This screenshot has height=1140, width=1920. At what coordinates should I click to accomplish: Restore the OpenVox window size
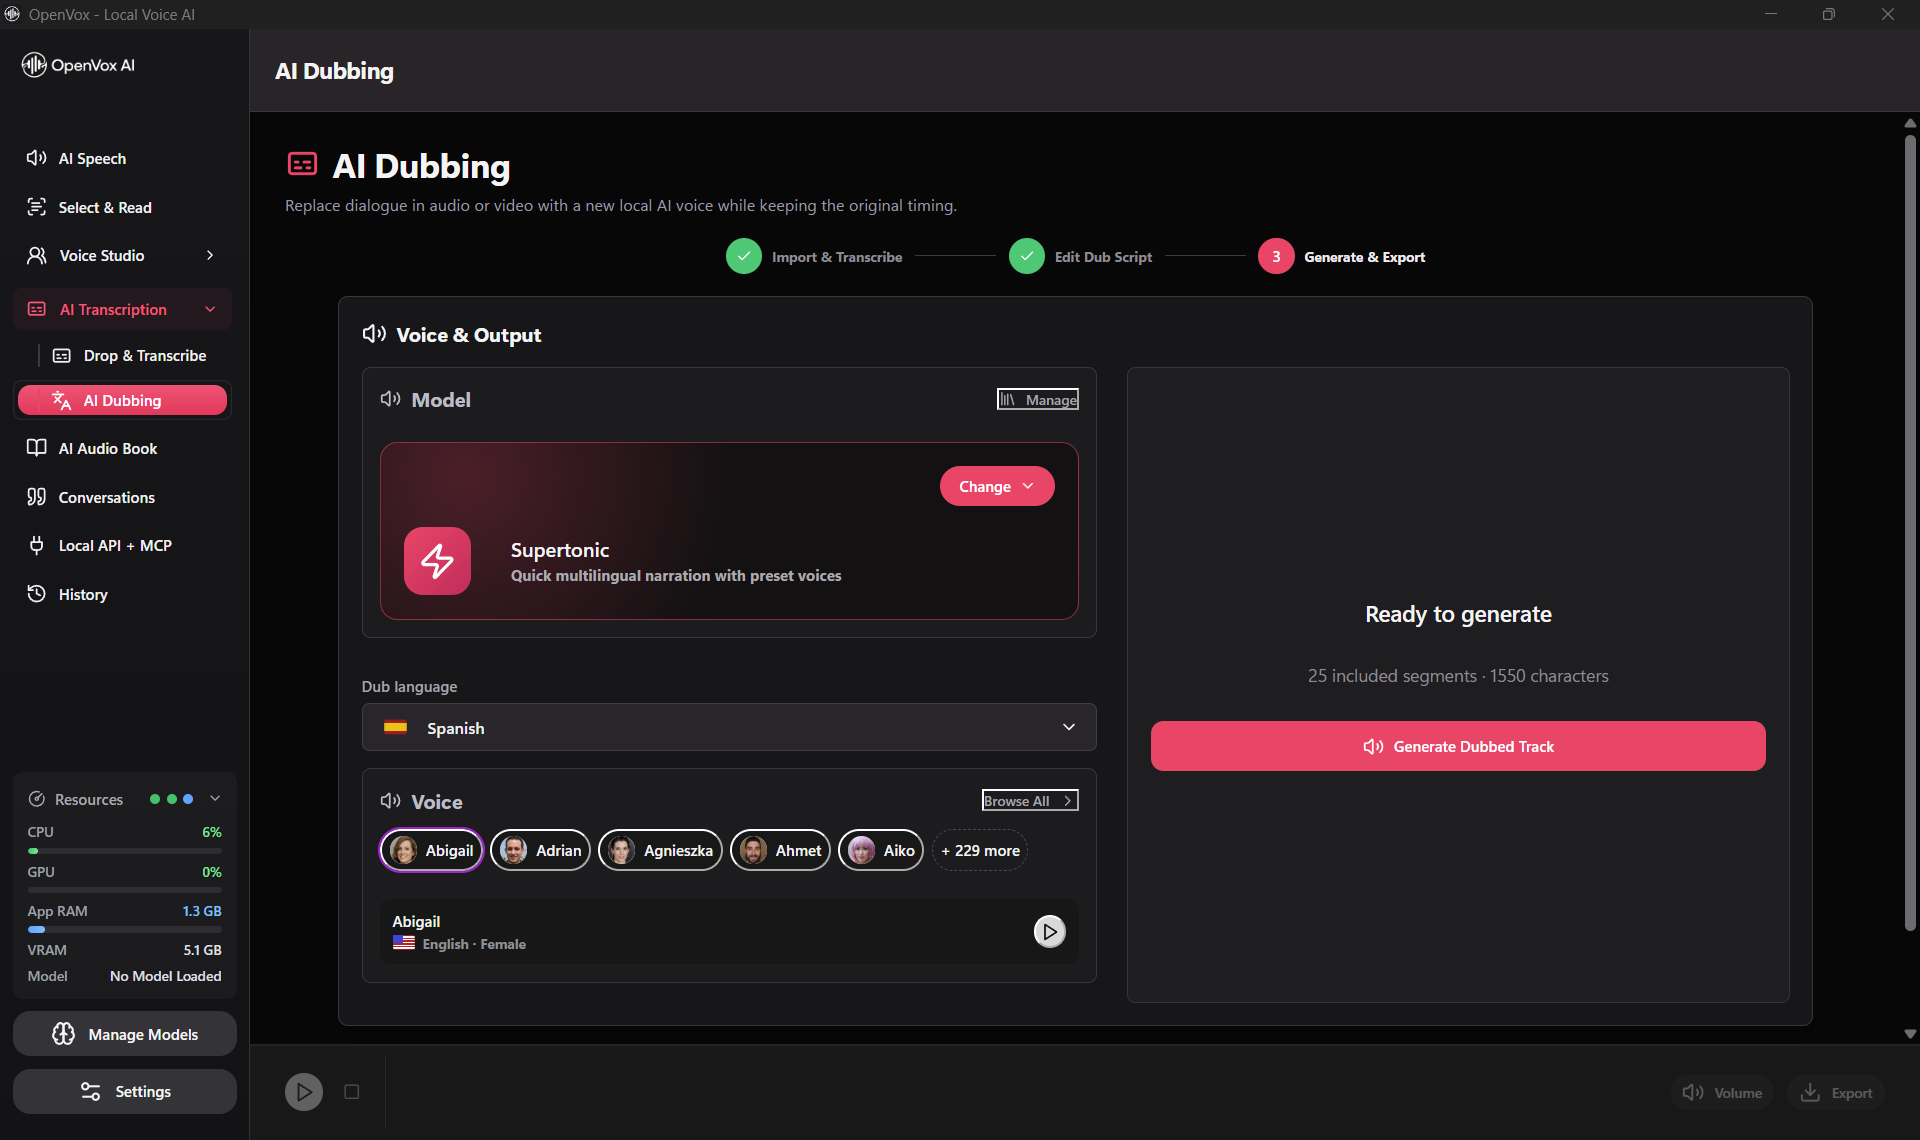tap(1829, 14)
